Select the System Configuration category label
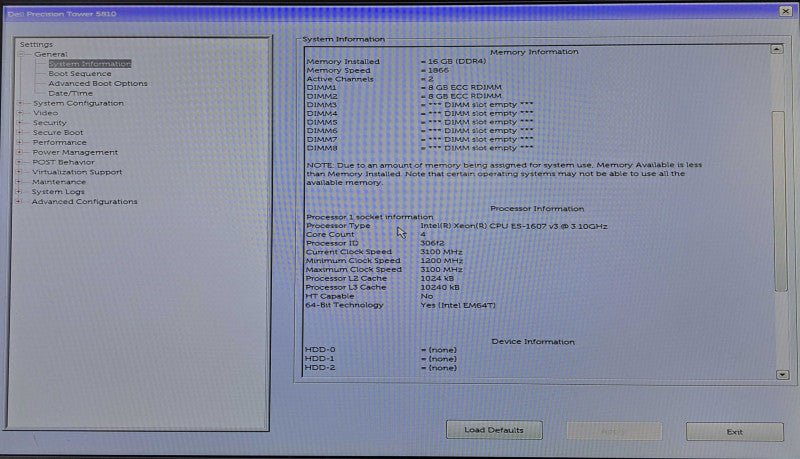Image resolution: width=800 pixels, height=459 pixels. click(79, 103)
